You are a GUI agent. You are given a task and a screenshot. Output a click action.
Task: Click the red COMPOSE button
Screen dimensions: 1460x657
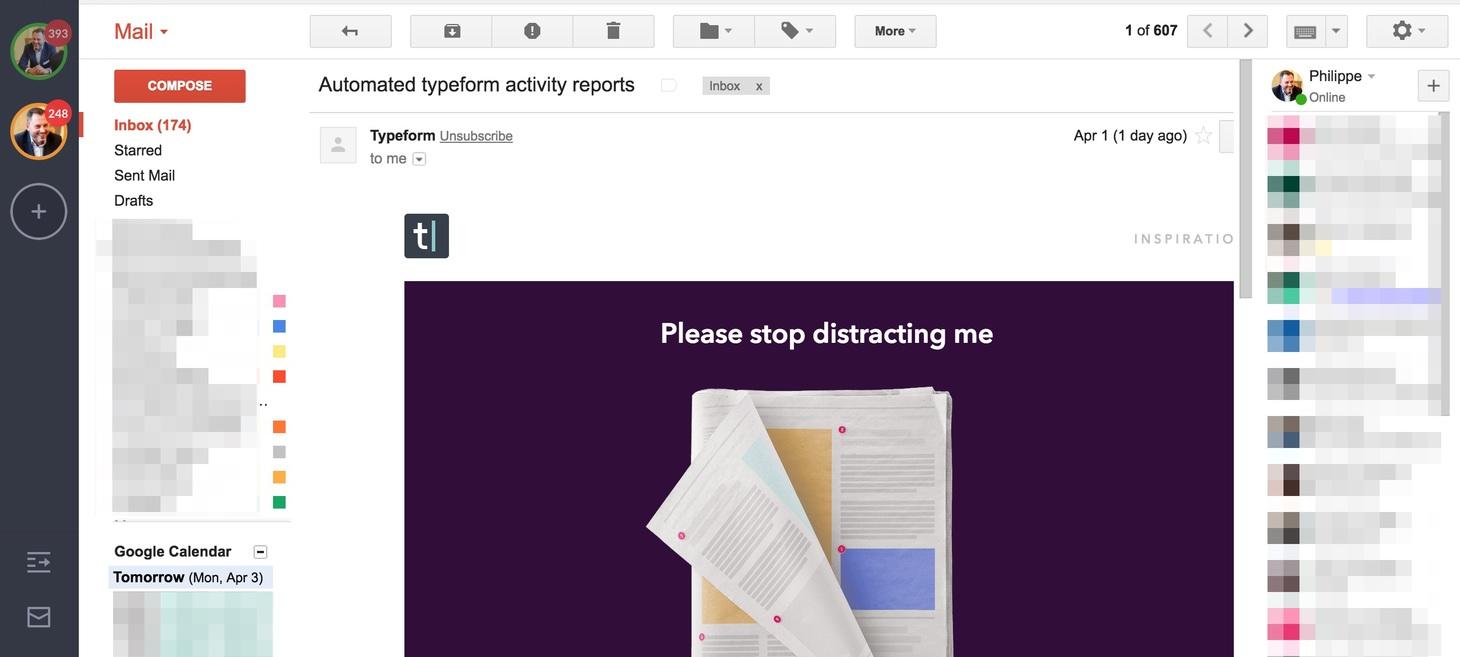click(180, 86)
